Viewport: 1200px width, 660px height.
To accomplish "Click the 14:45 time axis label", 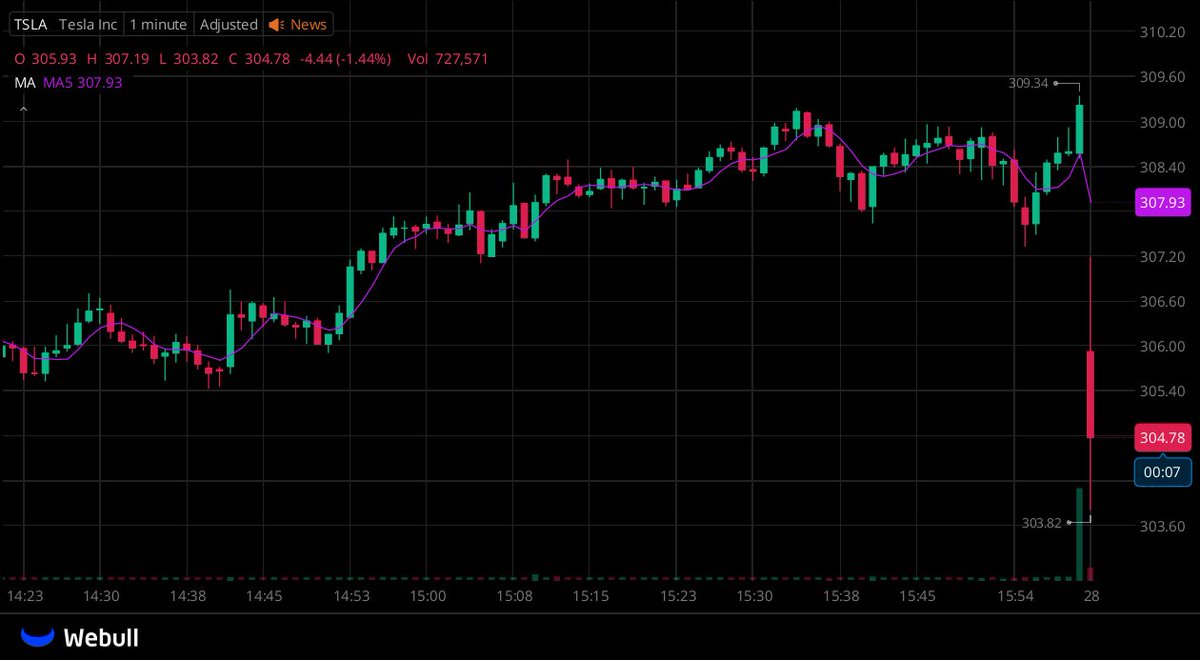I will [265, 595].
